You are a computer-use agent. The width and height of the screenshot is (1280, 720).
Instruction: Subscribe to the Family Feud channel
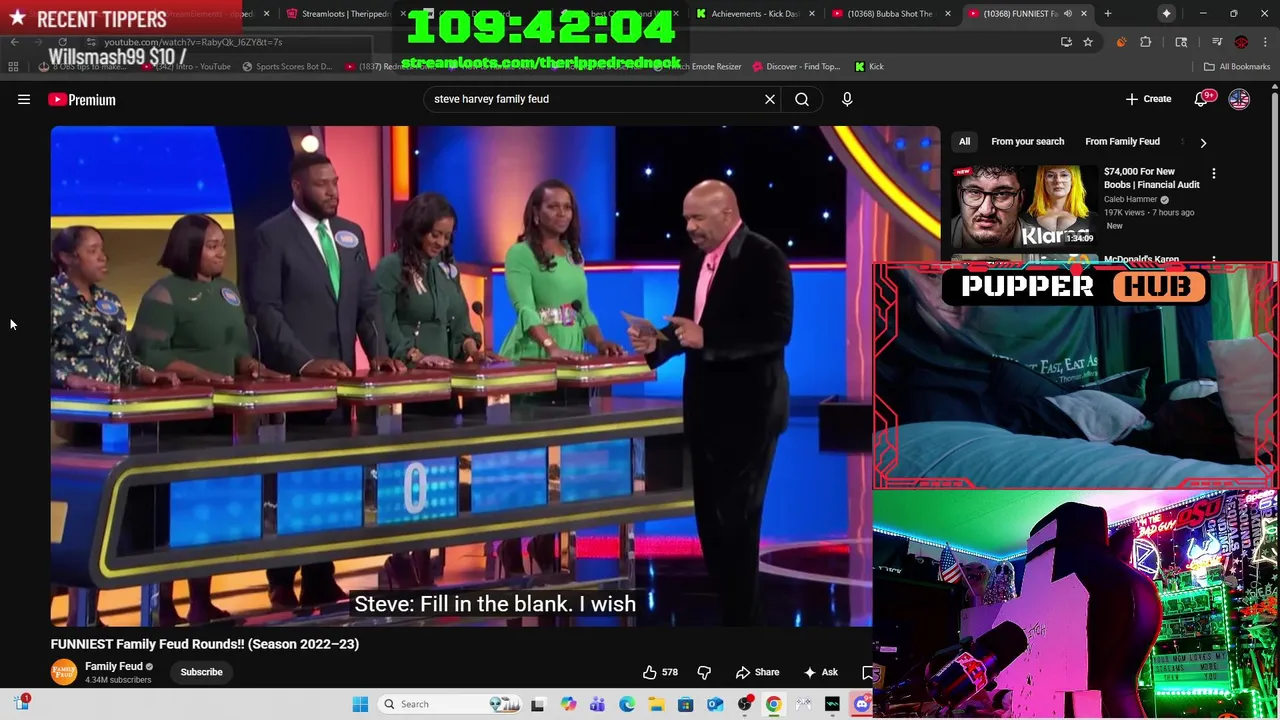coord(201,672)
